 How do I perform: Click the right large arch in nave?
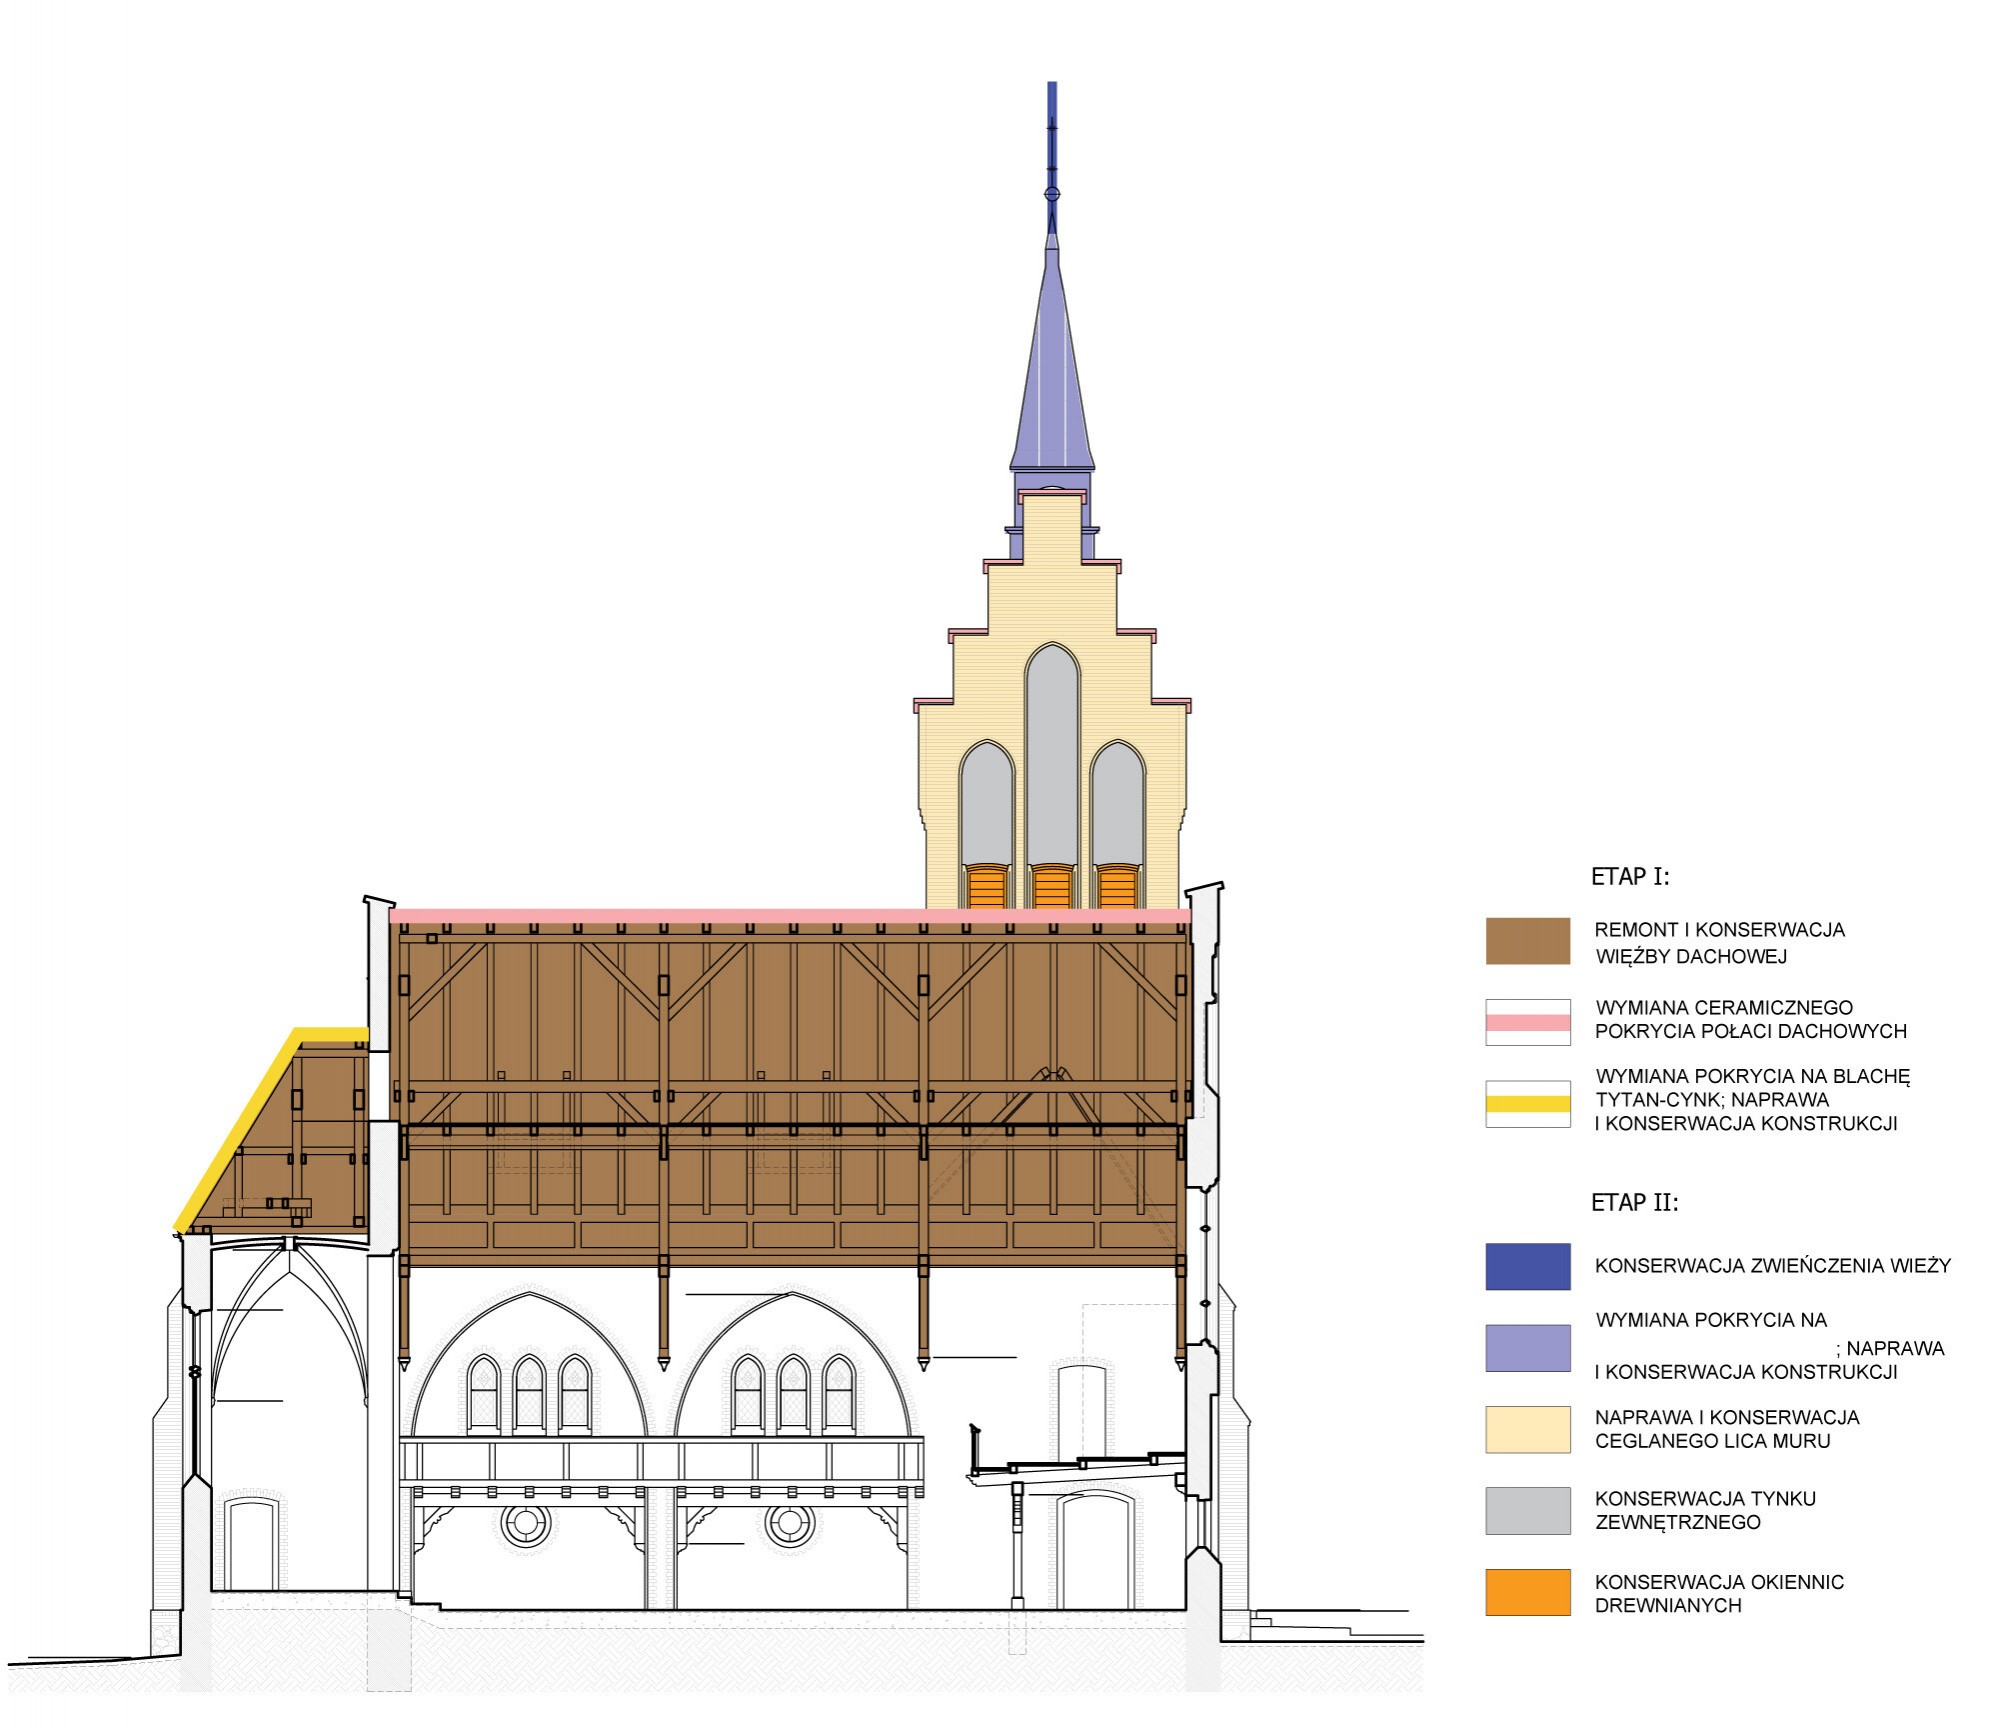(x=793, y=1365)
